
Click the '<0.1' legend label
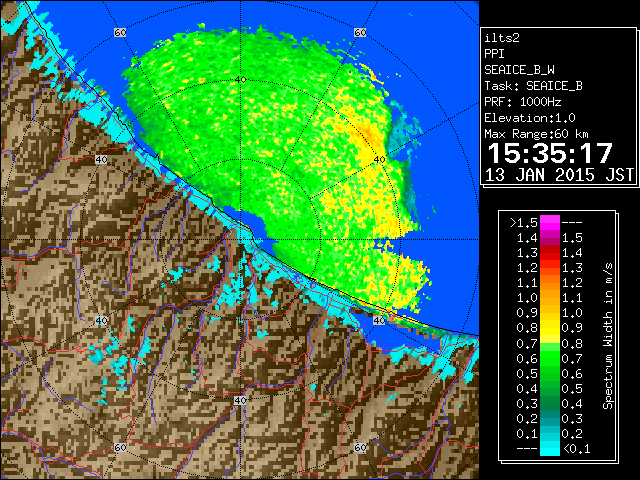[x=577, y=449]
